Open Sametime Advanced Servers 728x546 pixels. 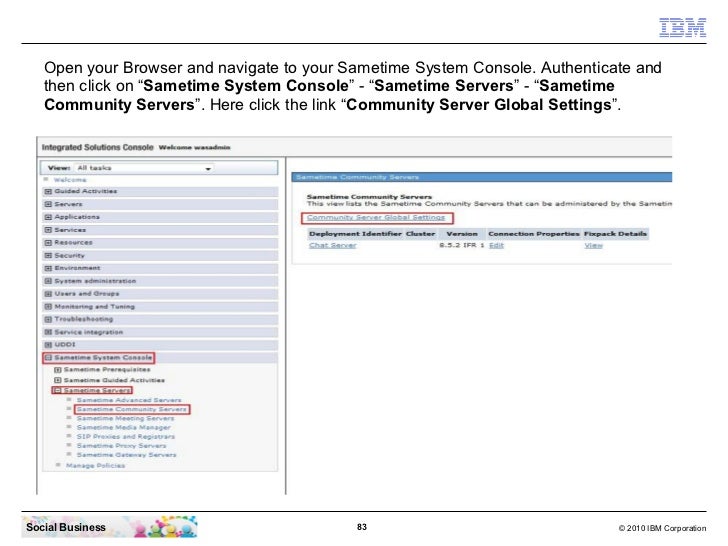[129, 400]
